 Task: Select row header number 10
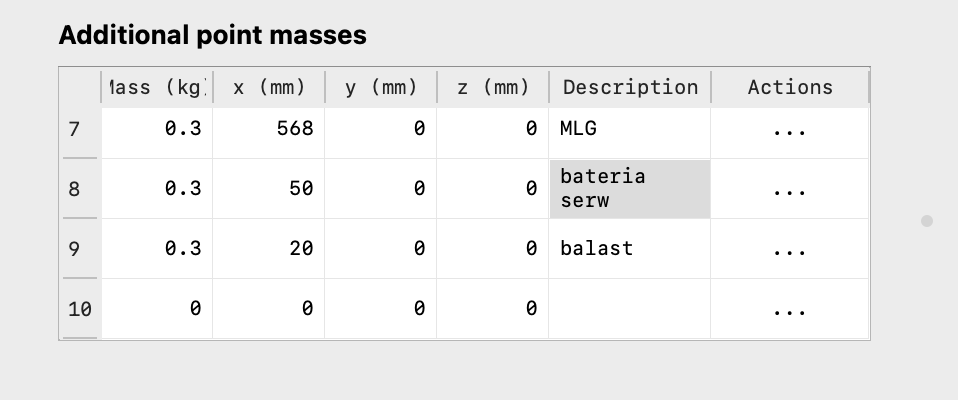[80, 309]
